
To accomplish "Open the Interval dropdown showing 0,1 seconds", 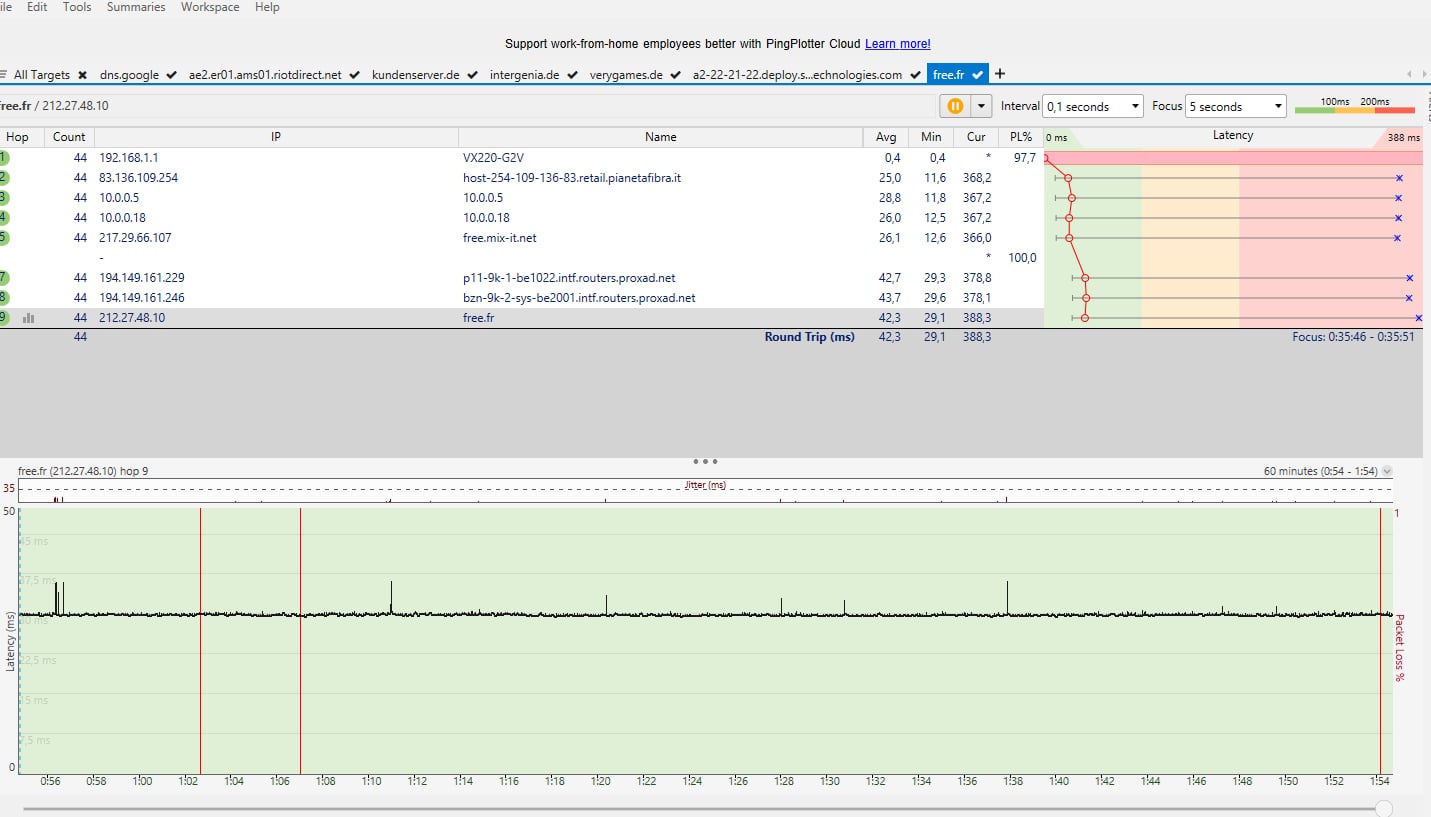I will pyautogui.click(x=1092, y=106).
